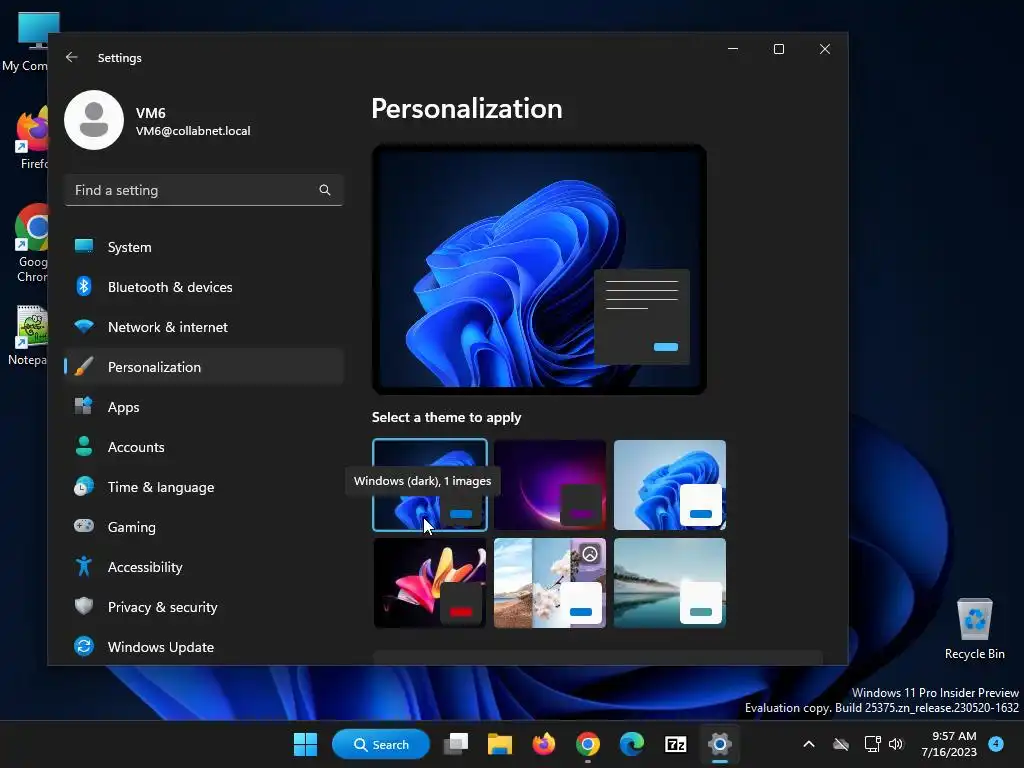Image resolution: width=1024 pixels, height=768 pixels.
Task: Launch Firefox from the taskbar
Action: coord(543,744)
